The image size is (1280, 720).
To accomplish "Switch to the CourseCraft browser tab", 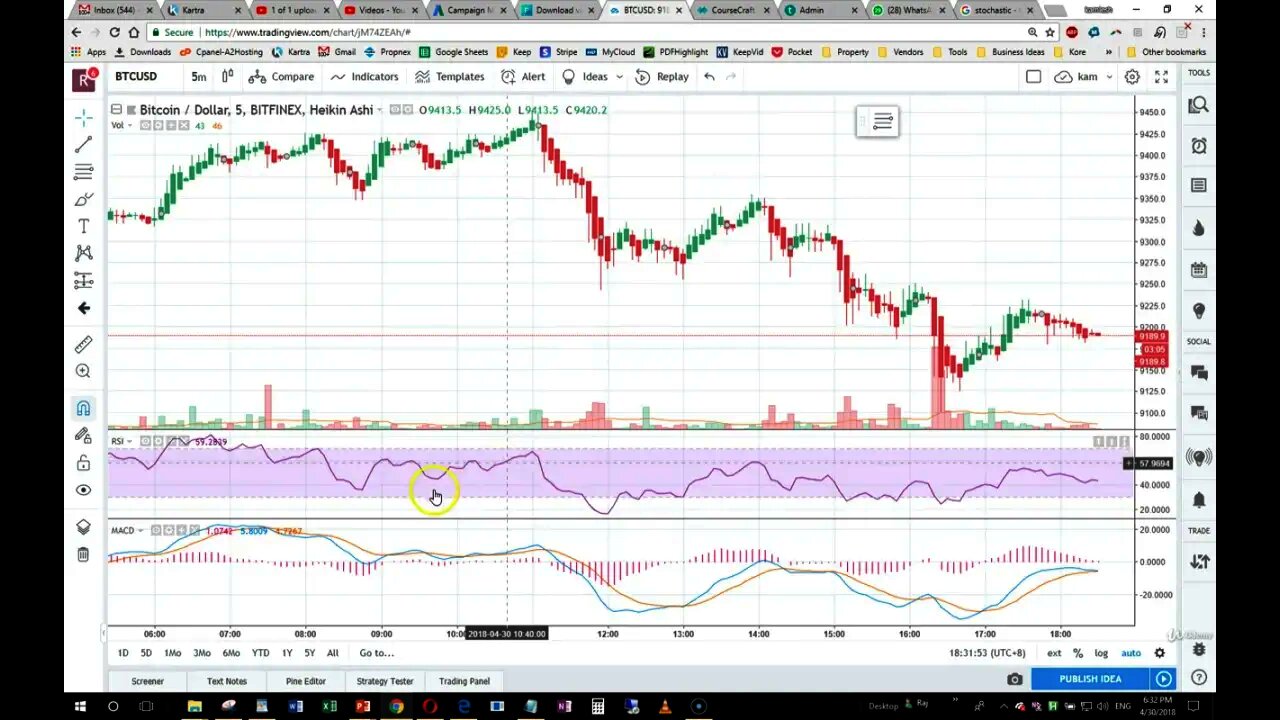I will point(733,10).
